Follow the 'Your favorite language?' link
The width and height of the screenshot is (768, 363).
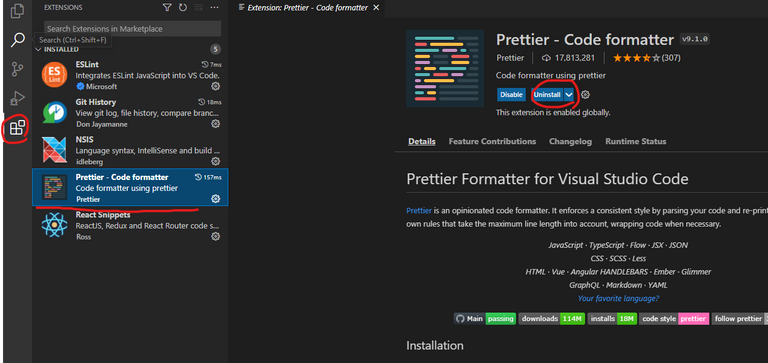pos(618,298)
